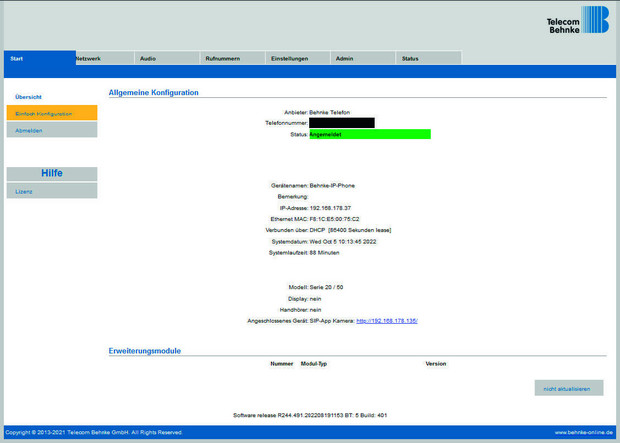Click the Version column header
The width and height of the screenshot is (620, 443).
point(435,363)
